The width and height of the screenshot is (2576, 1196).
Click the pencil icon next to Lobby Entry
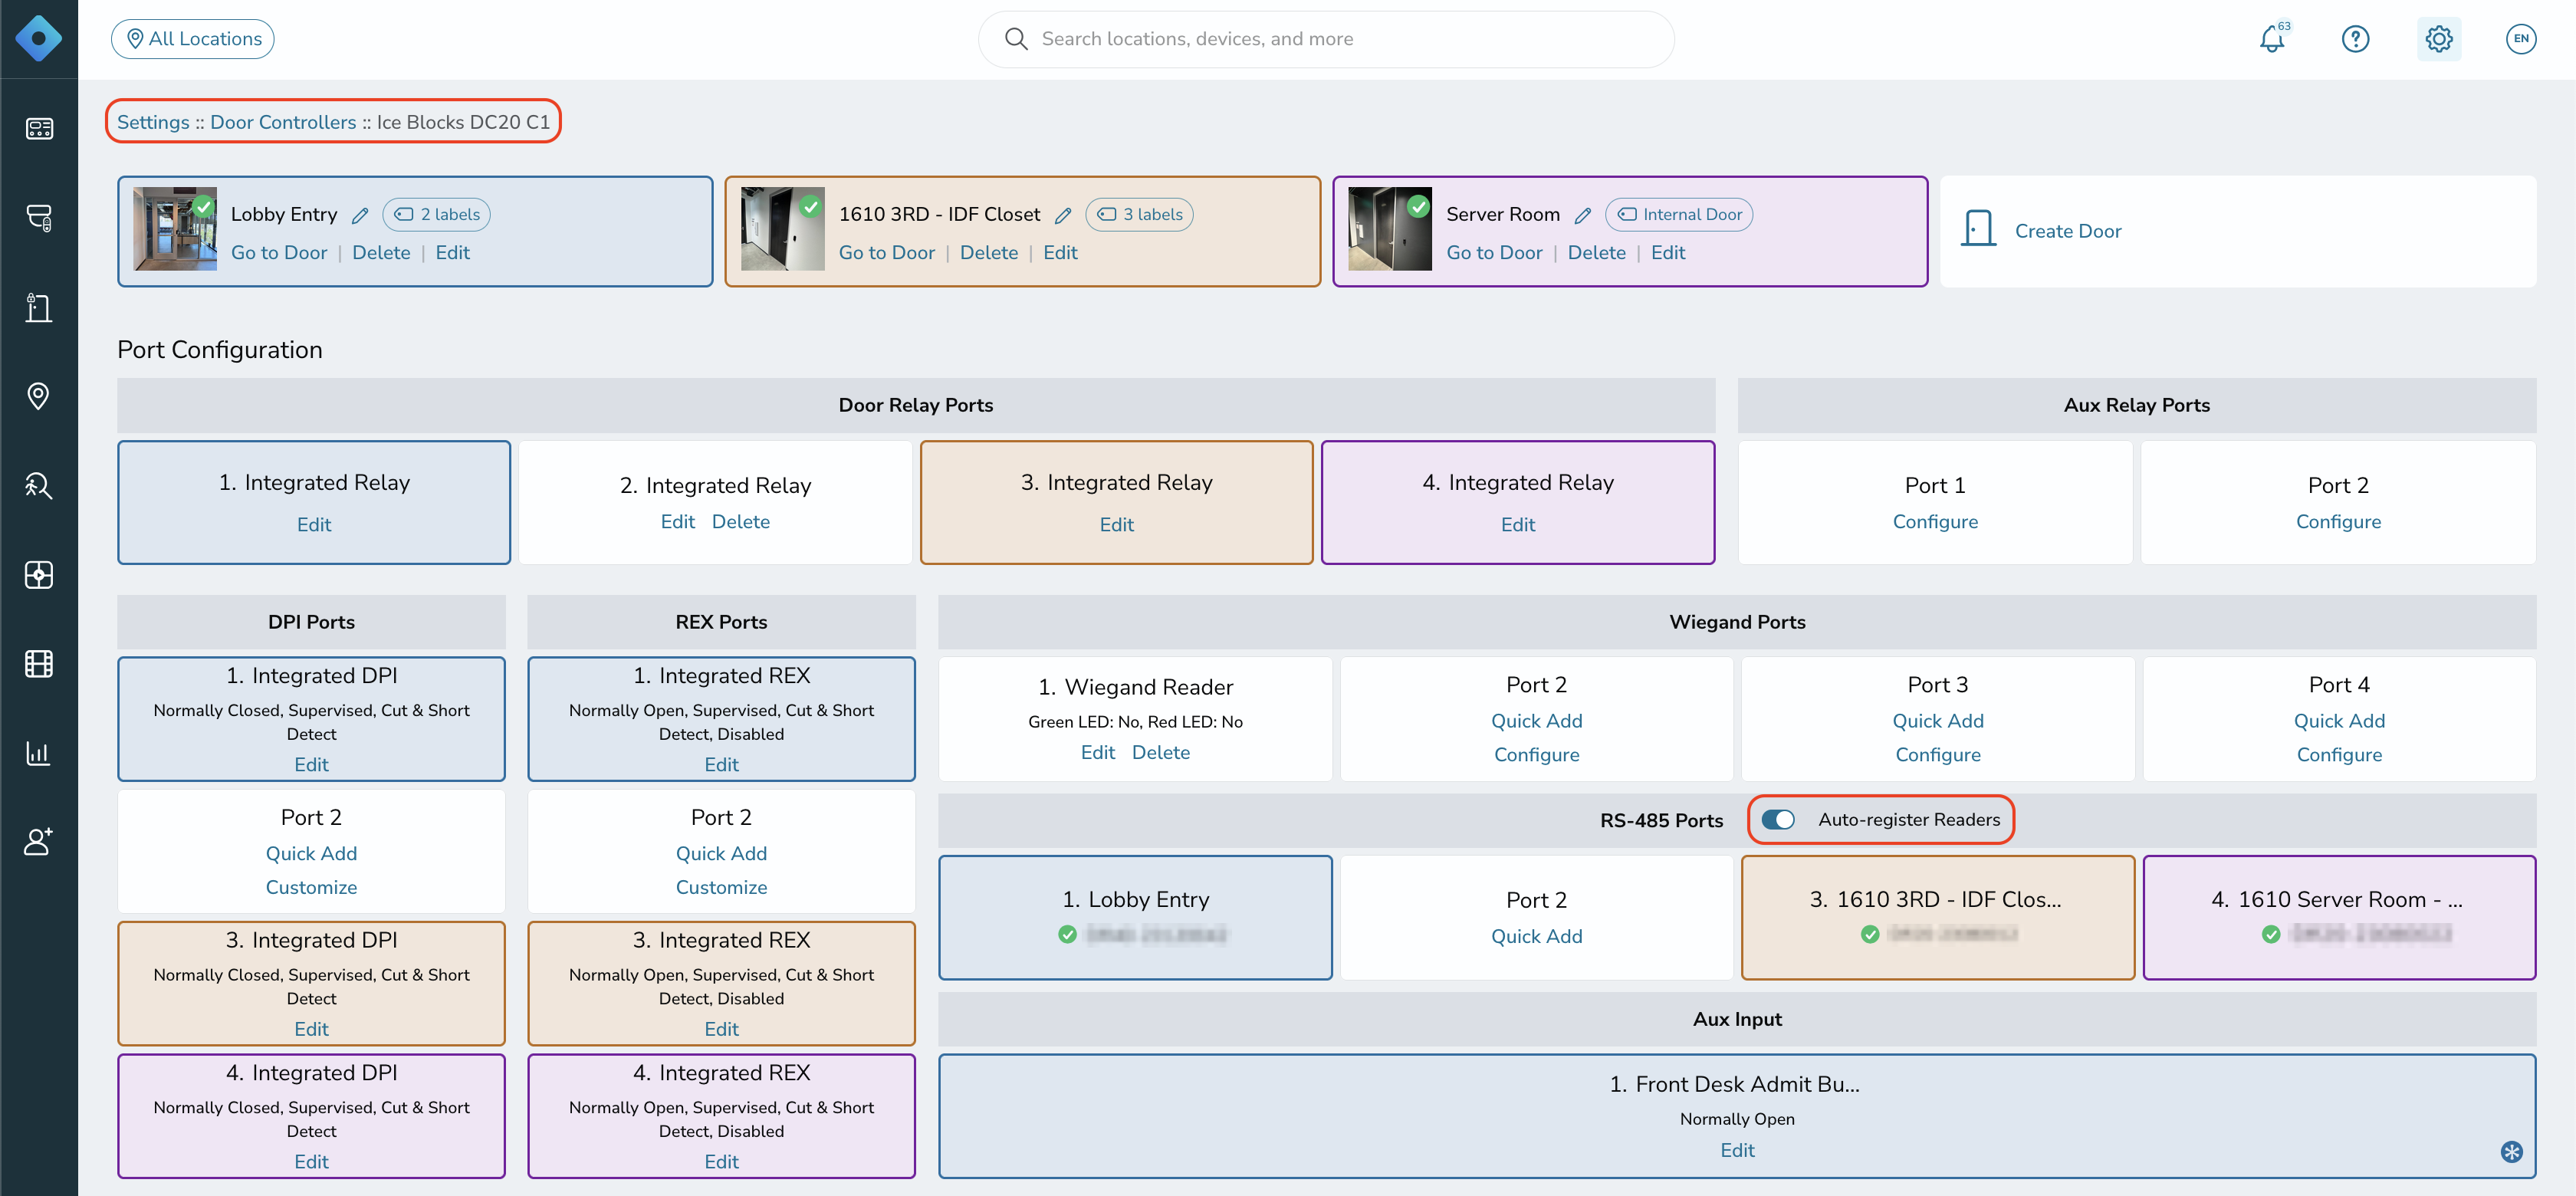point(360,215)
